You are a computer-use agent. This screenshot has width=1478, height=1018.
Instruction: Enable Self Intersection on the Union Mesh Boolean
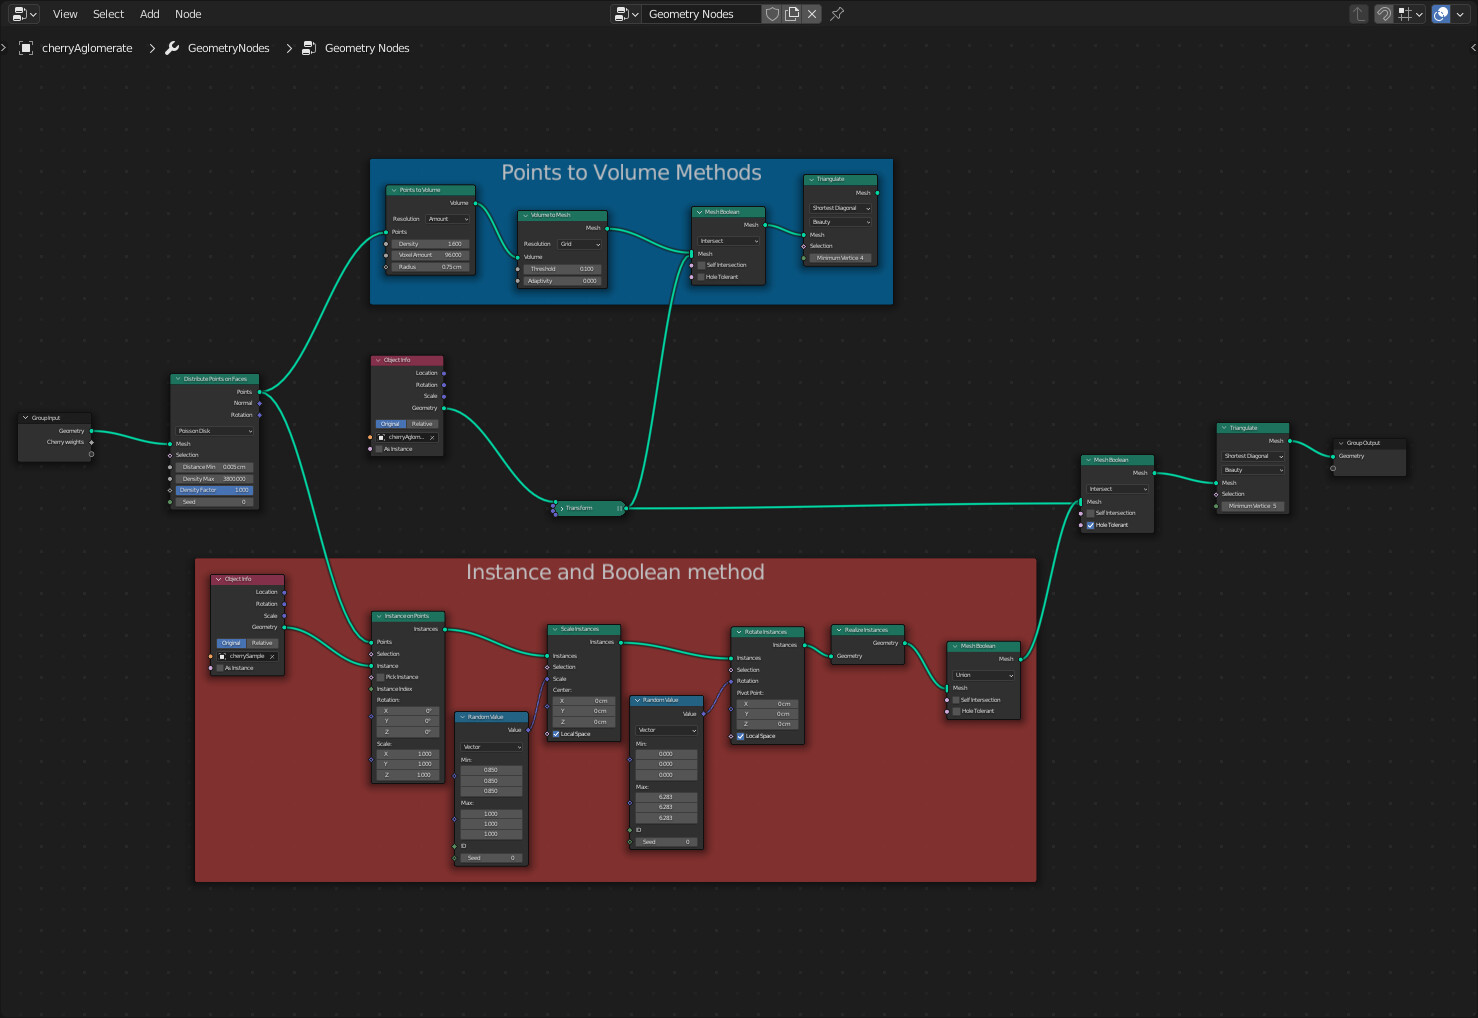pyautogui.click(x=956, y=700)
